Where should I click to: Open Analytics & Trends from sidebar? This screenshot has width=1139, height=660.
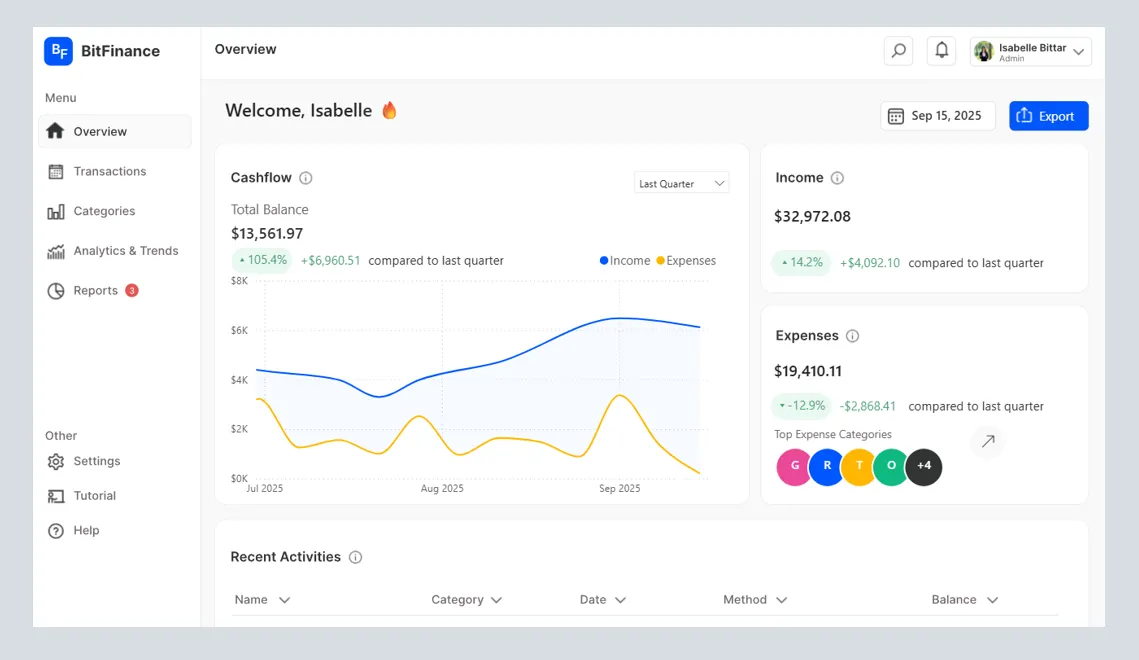pyautogui.click(x=55, y=251)
